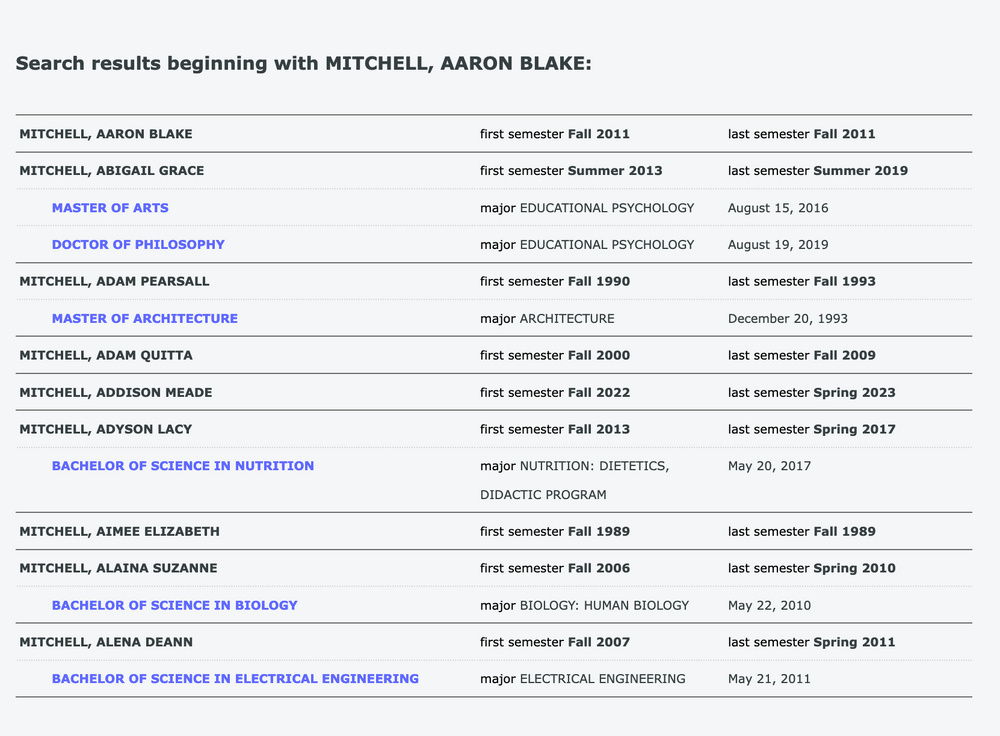Select the MITCHELL, ADDISON MEADE row name

point(116,393)
